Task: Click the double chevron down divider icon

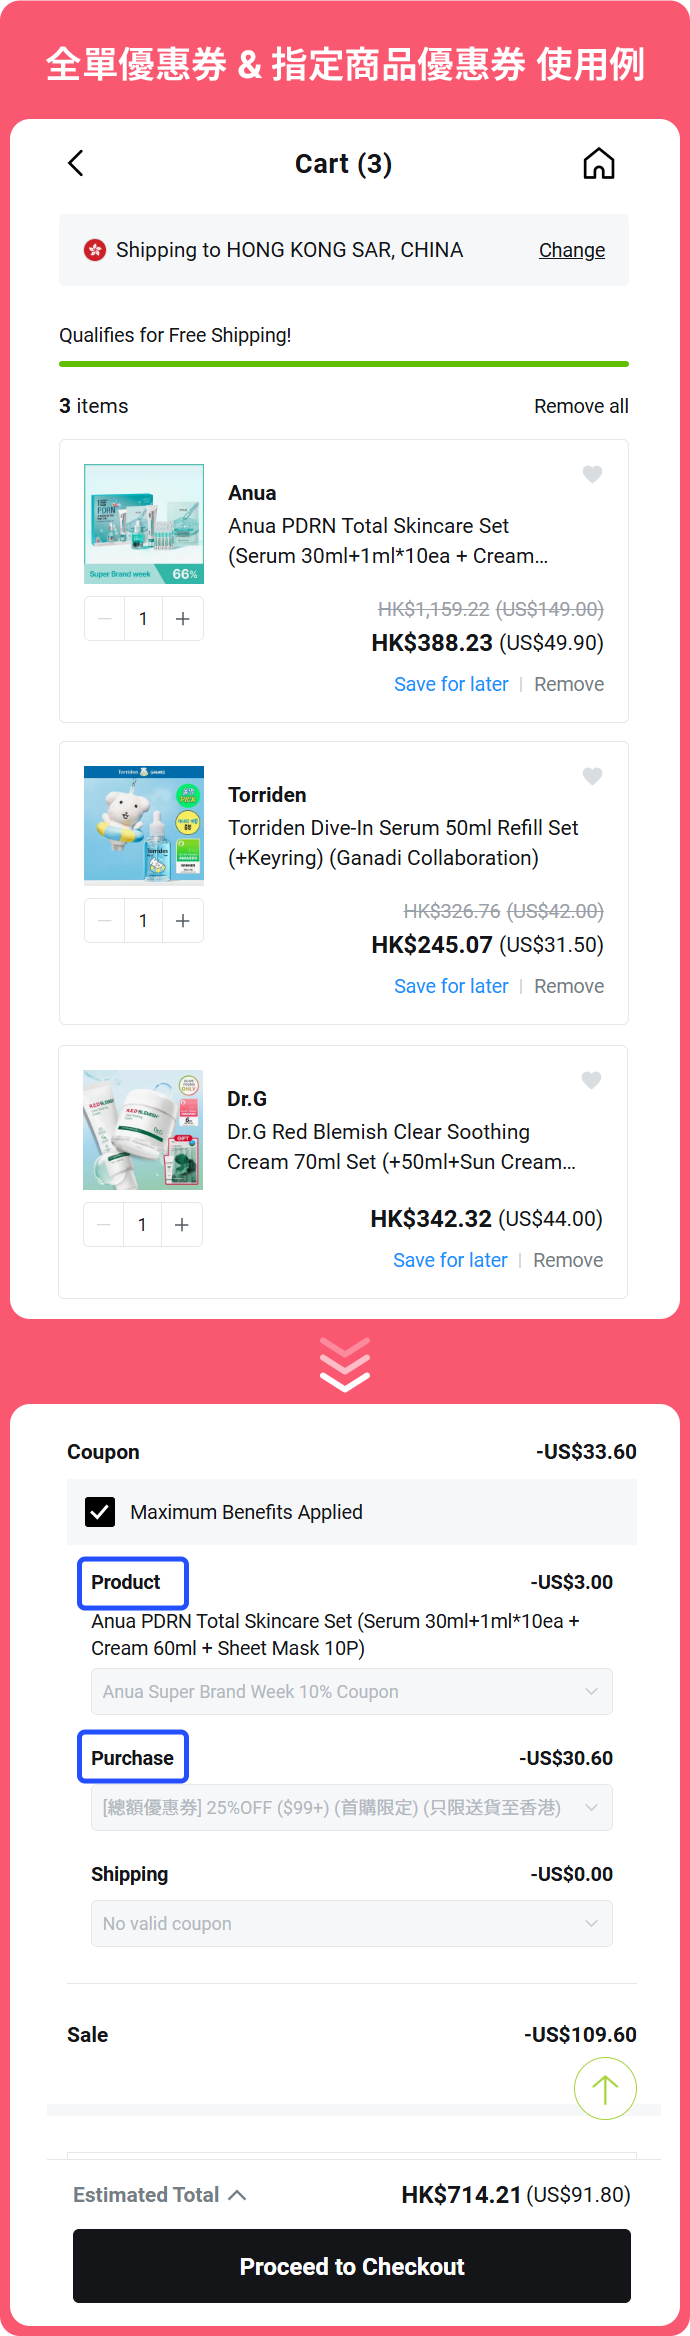Action: (x=344, y=1363)
